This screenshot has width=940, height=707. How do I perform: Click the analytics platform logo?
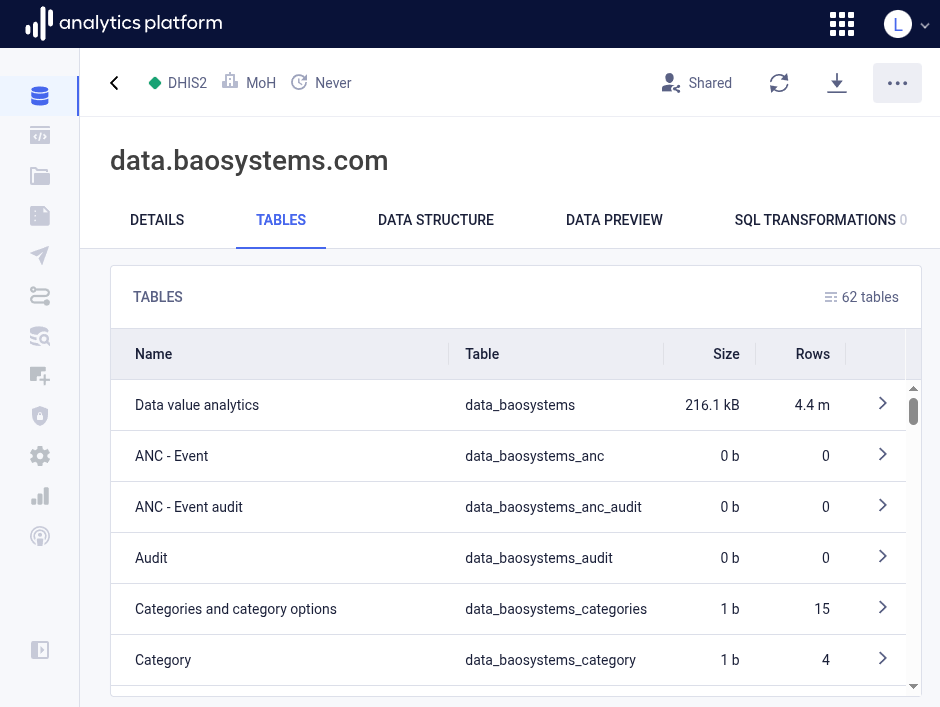click(123, 23)
